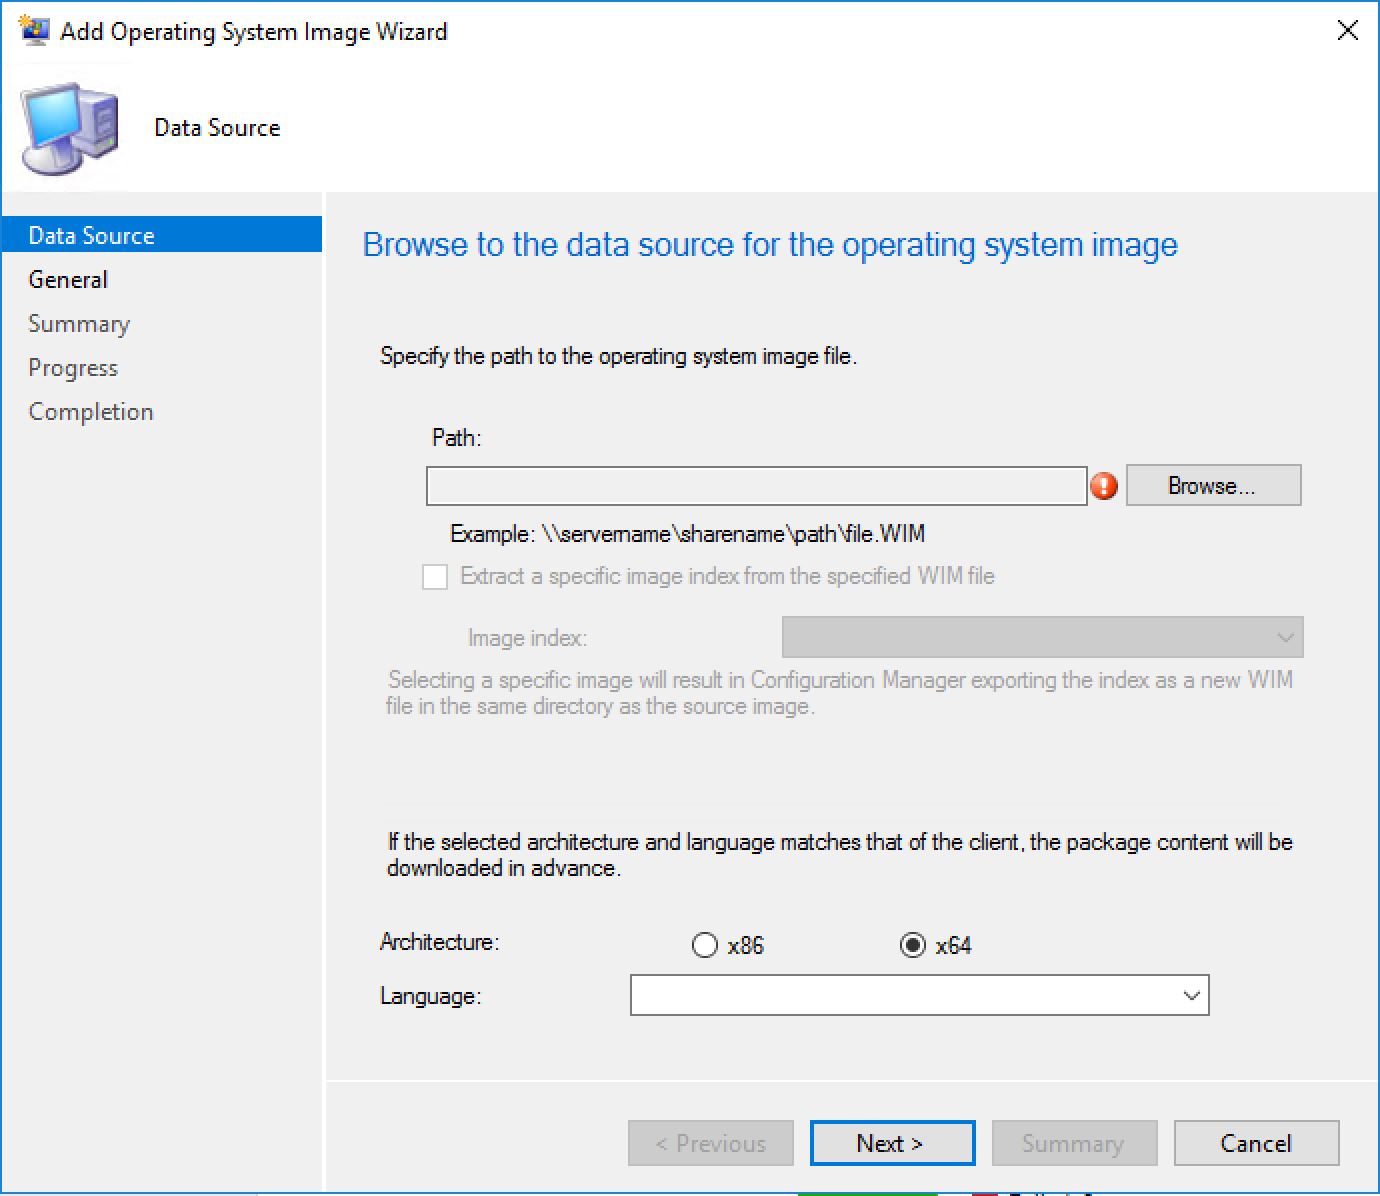Click the Language dropdown chevron
Image resolution: width=1380 pixels, height=1196 pixels.
1190,995
